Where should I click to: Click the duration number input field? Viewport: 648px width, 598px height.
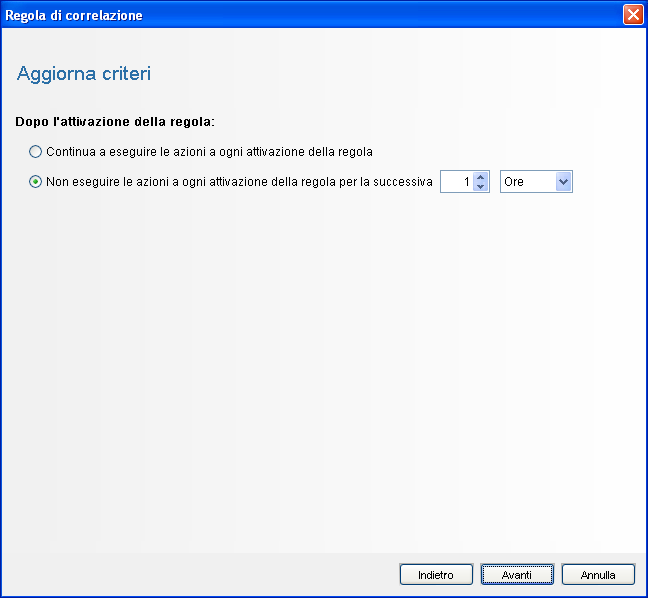tap(457, 181)
